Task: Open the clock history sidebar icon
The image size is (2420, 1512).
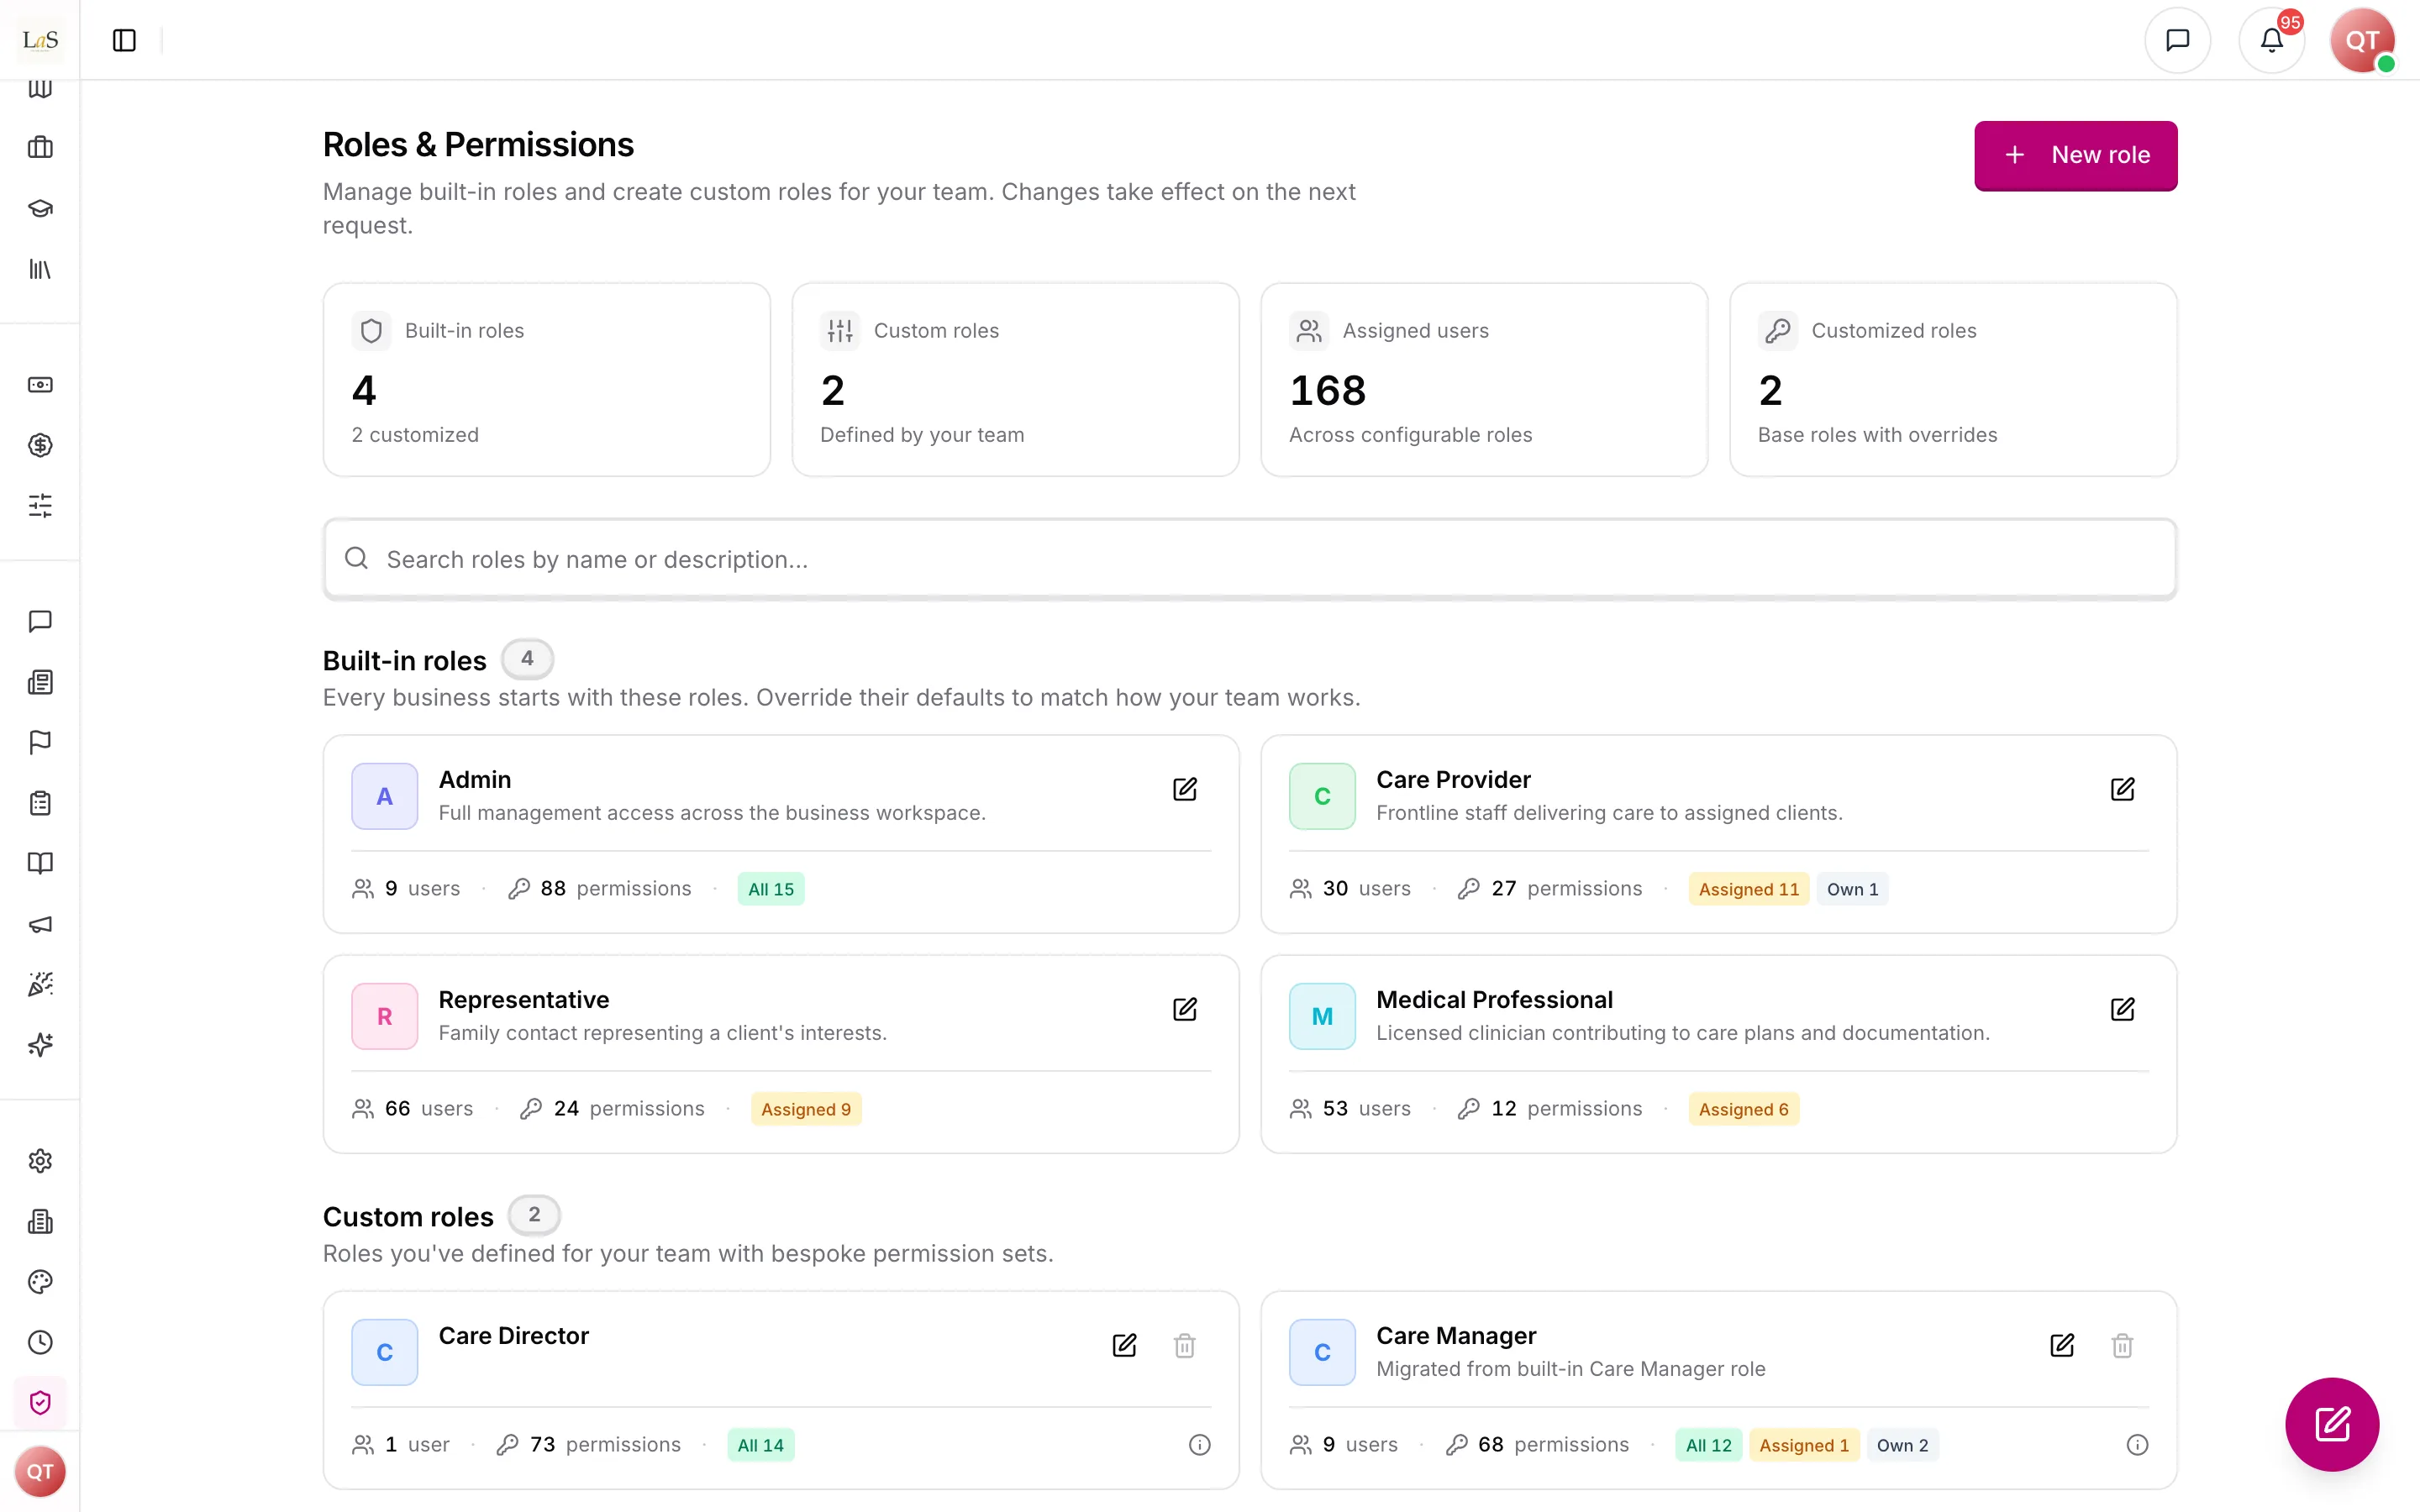Action: coord(40,1342)
